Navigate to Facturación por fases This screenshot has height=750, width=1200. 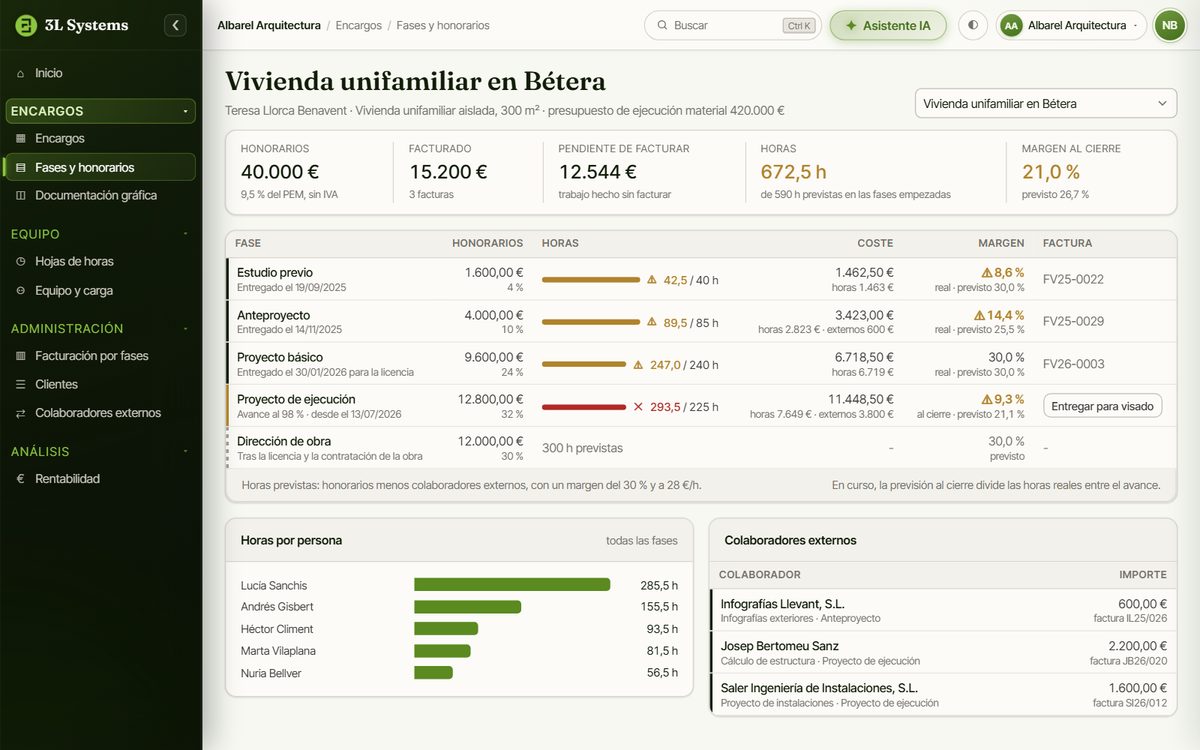click(x=100, y=355)
